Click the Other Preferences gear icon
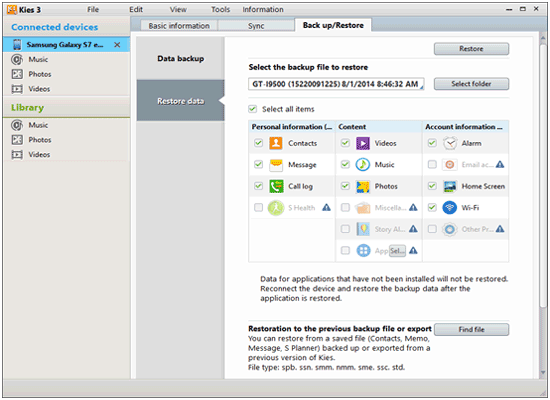550x400 pixels. pos(450,229)
